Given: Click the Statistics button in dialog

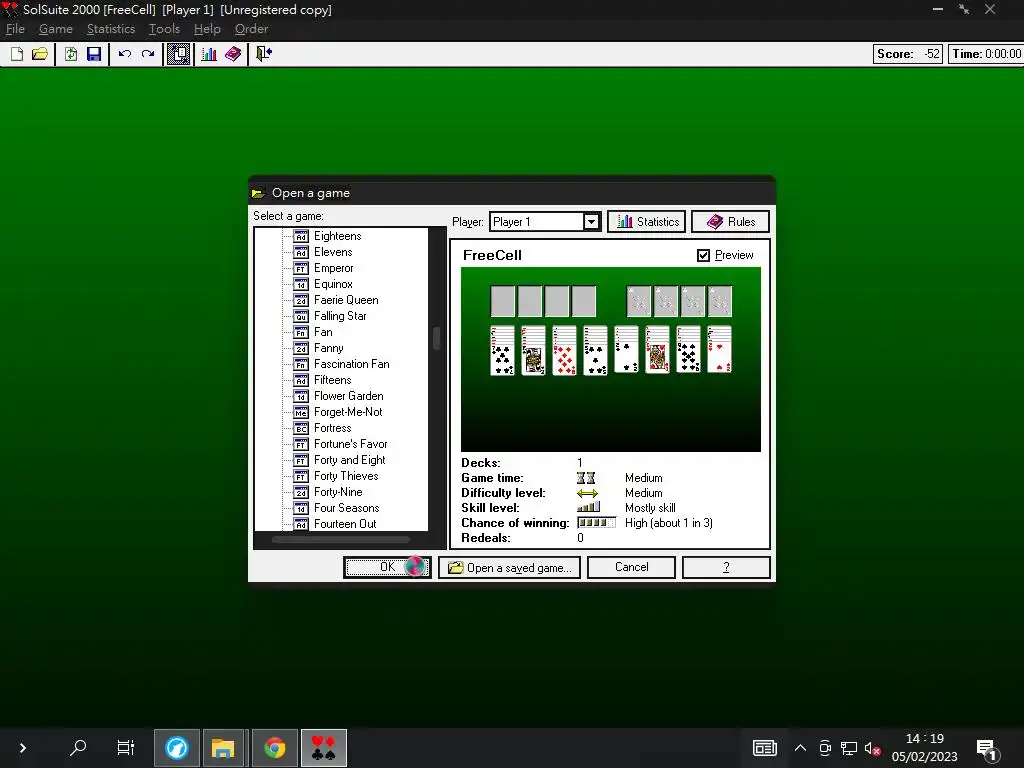Looking at the screenshot, I should pyautogui.click(x=647, y=222).
